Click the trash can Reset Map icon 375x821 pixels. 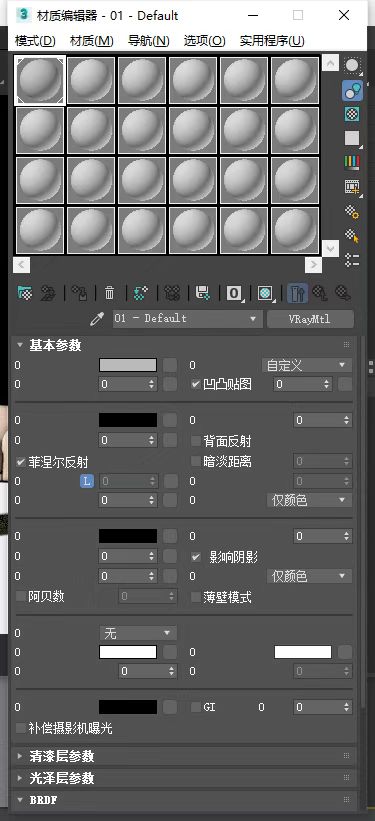(109, 293)
